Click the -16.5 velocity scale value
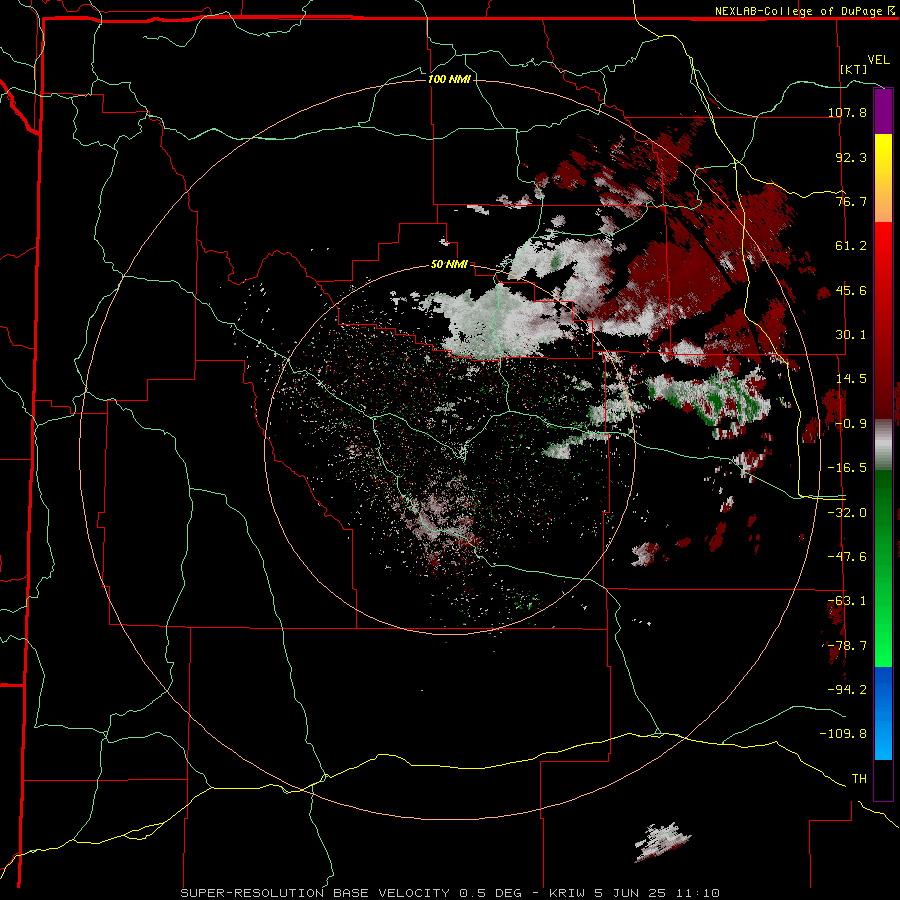This screenshot has width=900, height=900. pos(847,468)
